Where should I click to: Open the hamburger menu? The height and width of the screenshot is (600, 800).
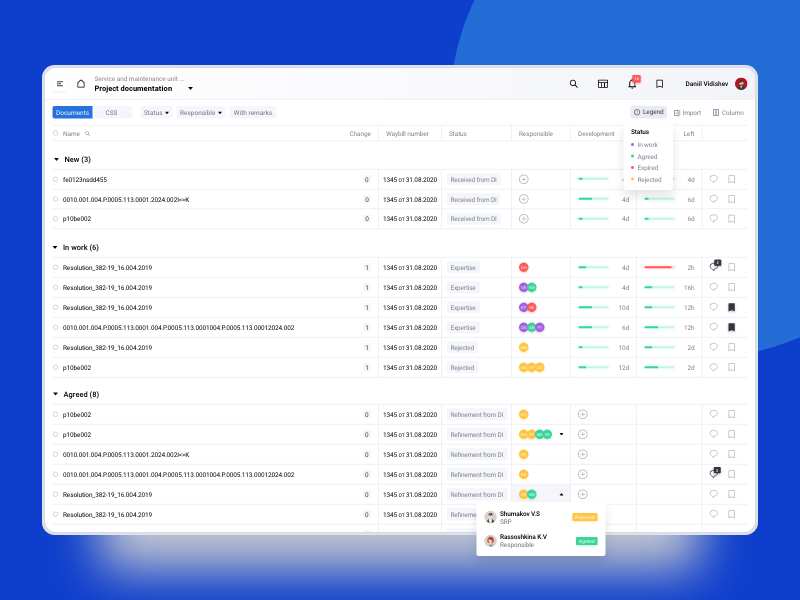60,84
